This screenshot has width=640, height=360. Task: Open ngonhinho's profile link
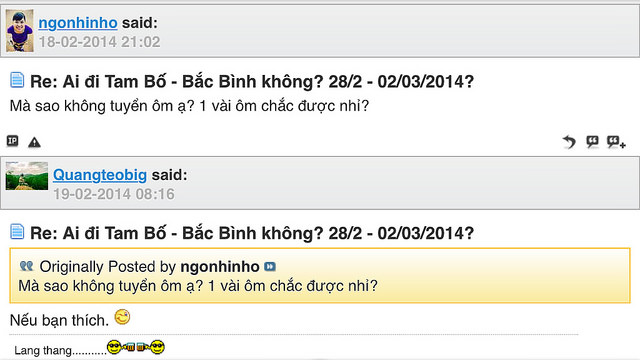tap(78, 23)
